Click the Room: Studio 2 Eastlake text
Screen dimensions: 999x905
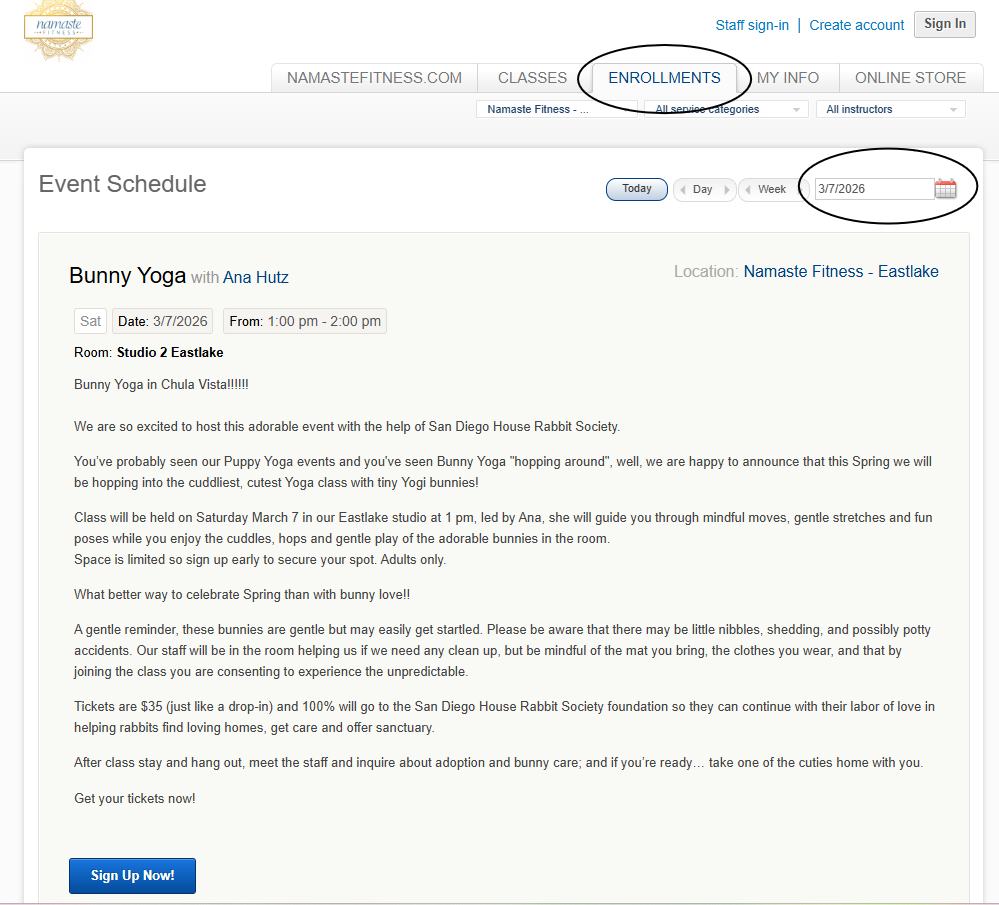pos(148,352)
